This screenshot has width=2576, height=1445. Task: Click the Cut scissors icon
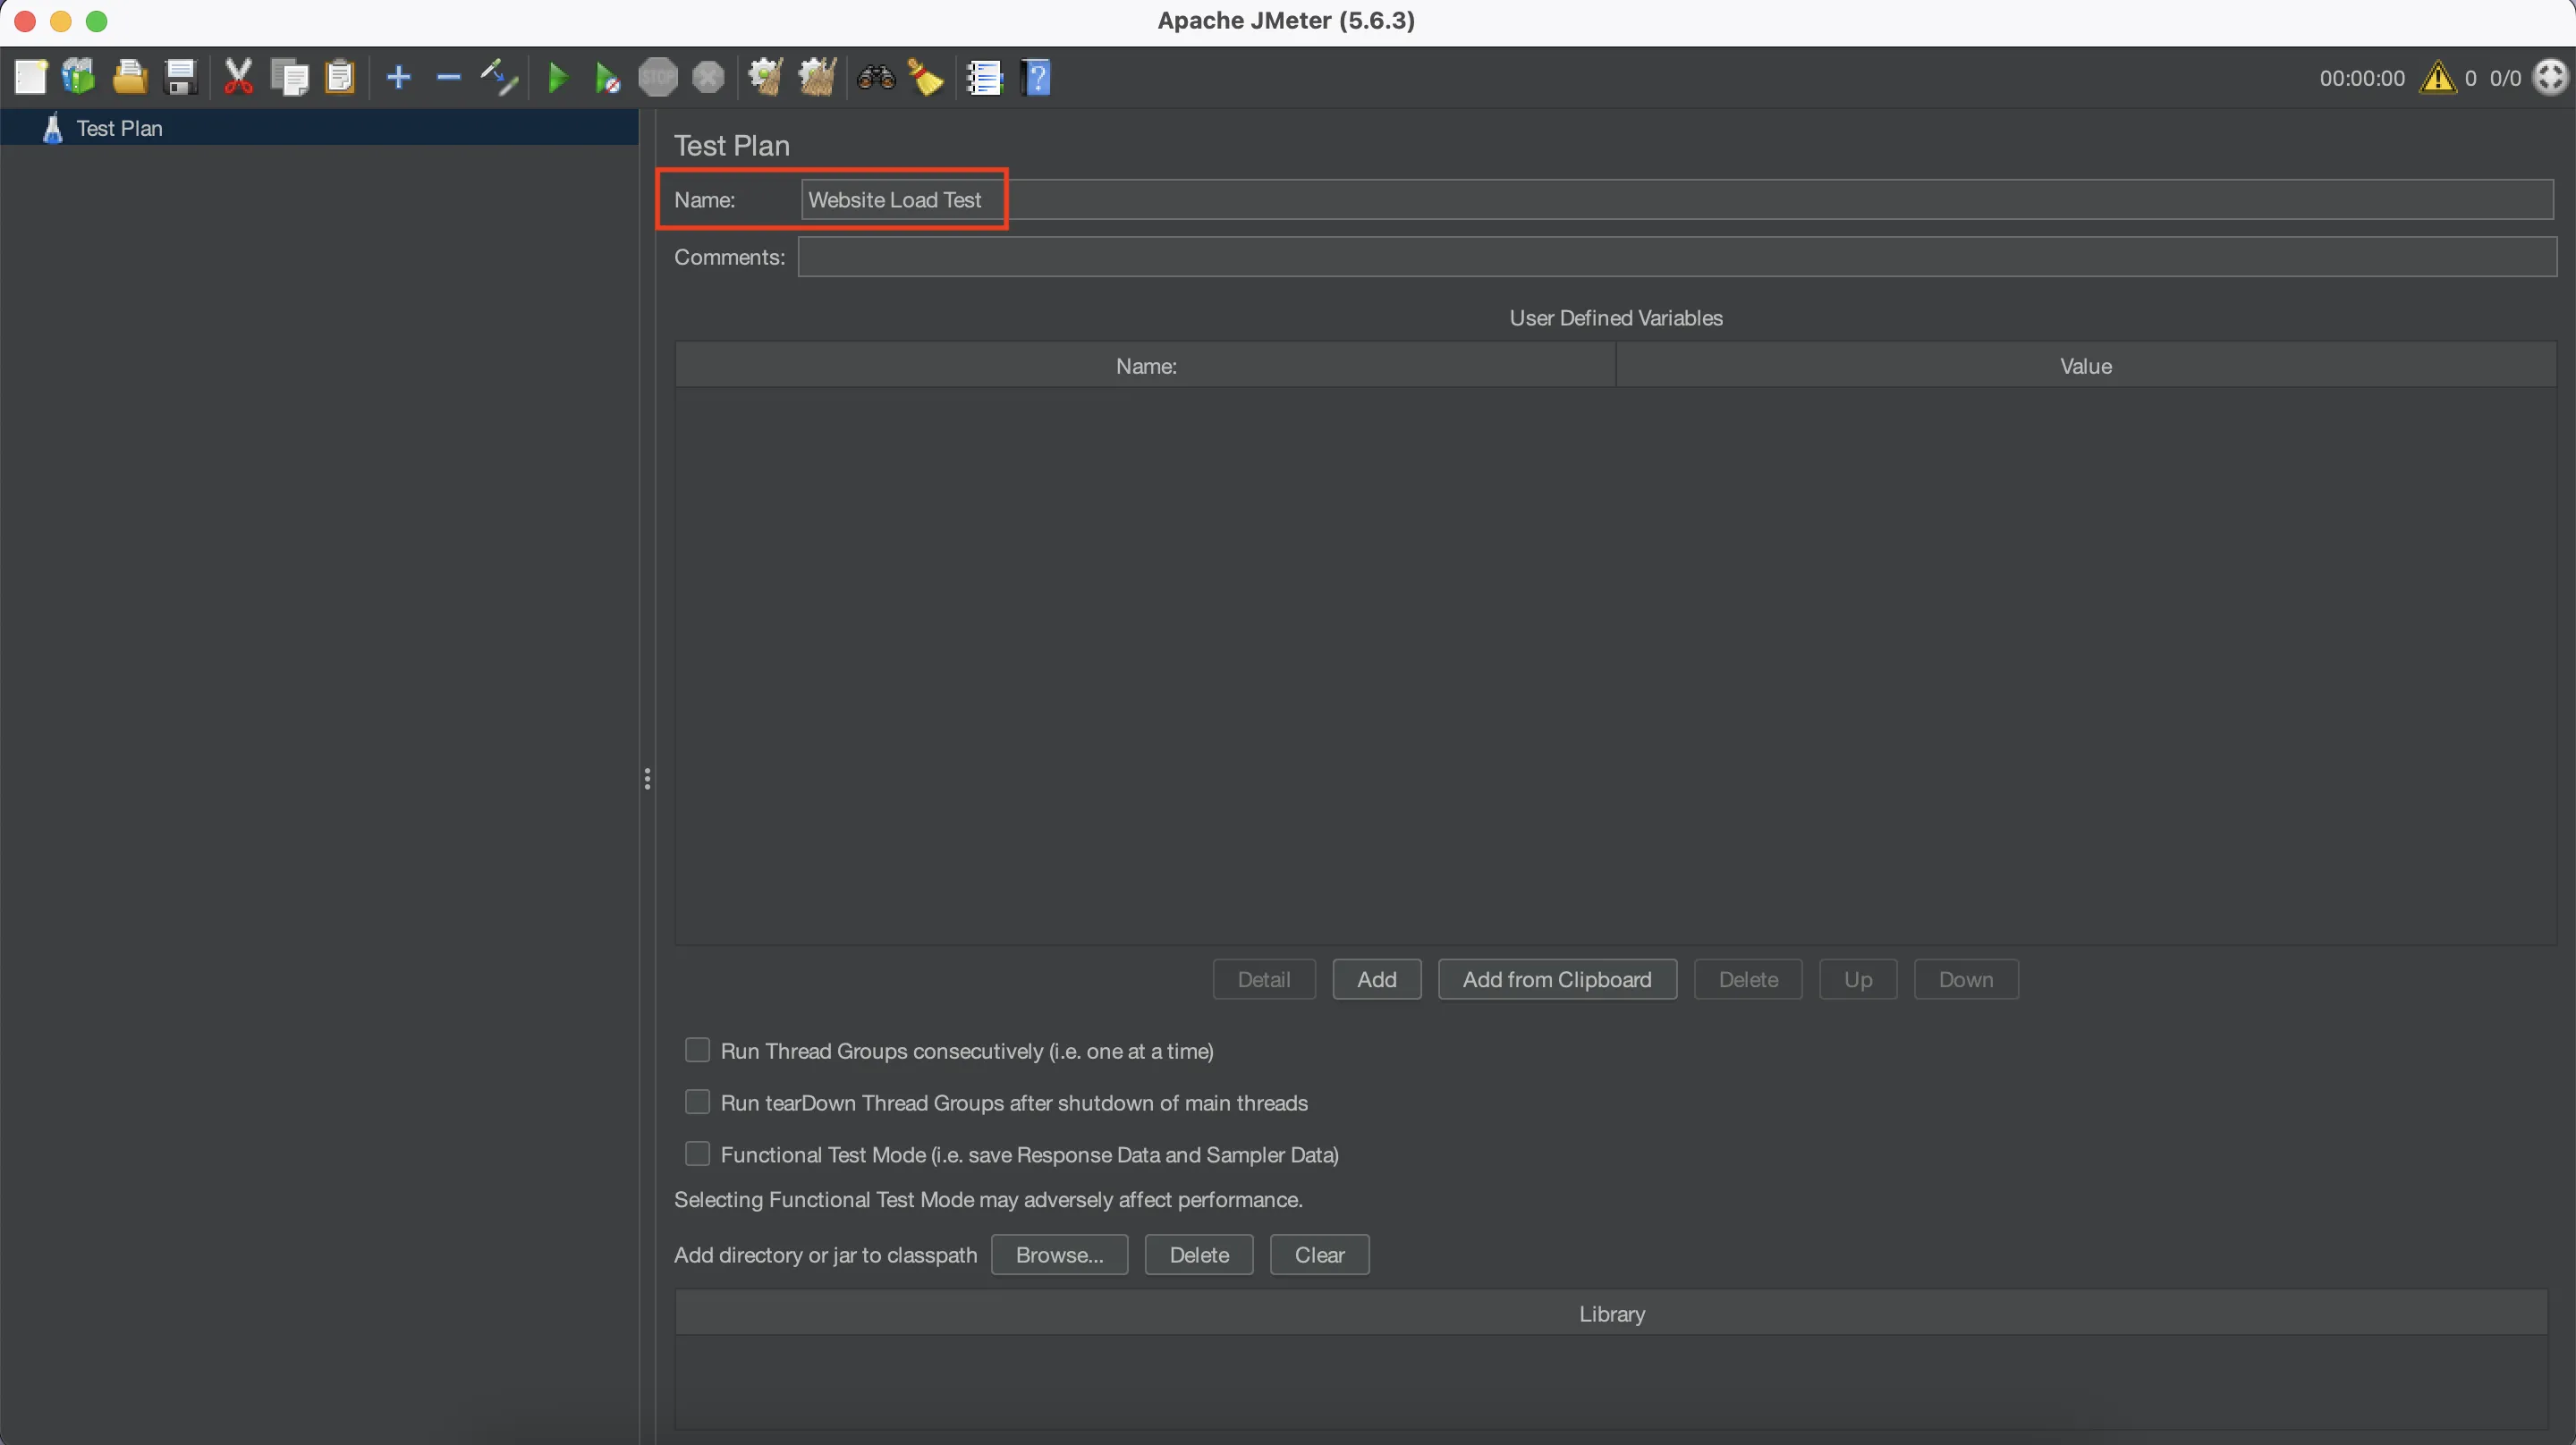pos(238,77)
